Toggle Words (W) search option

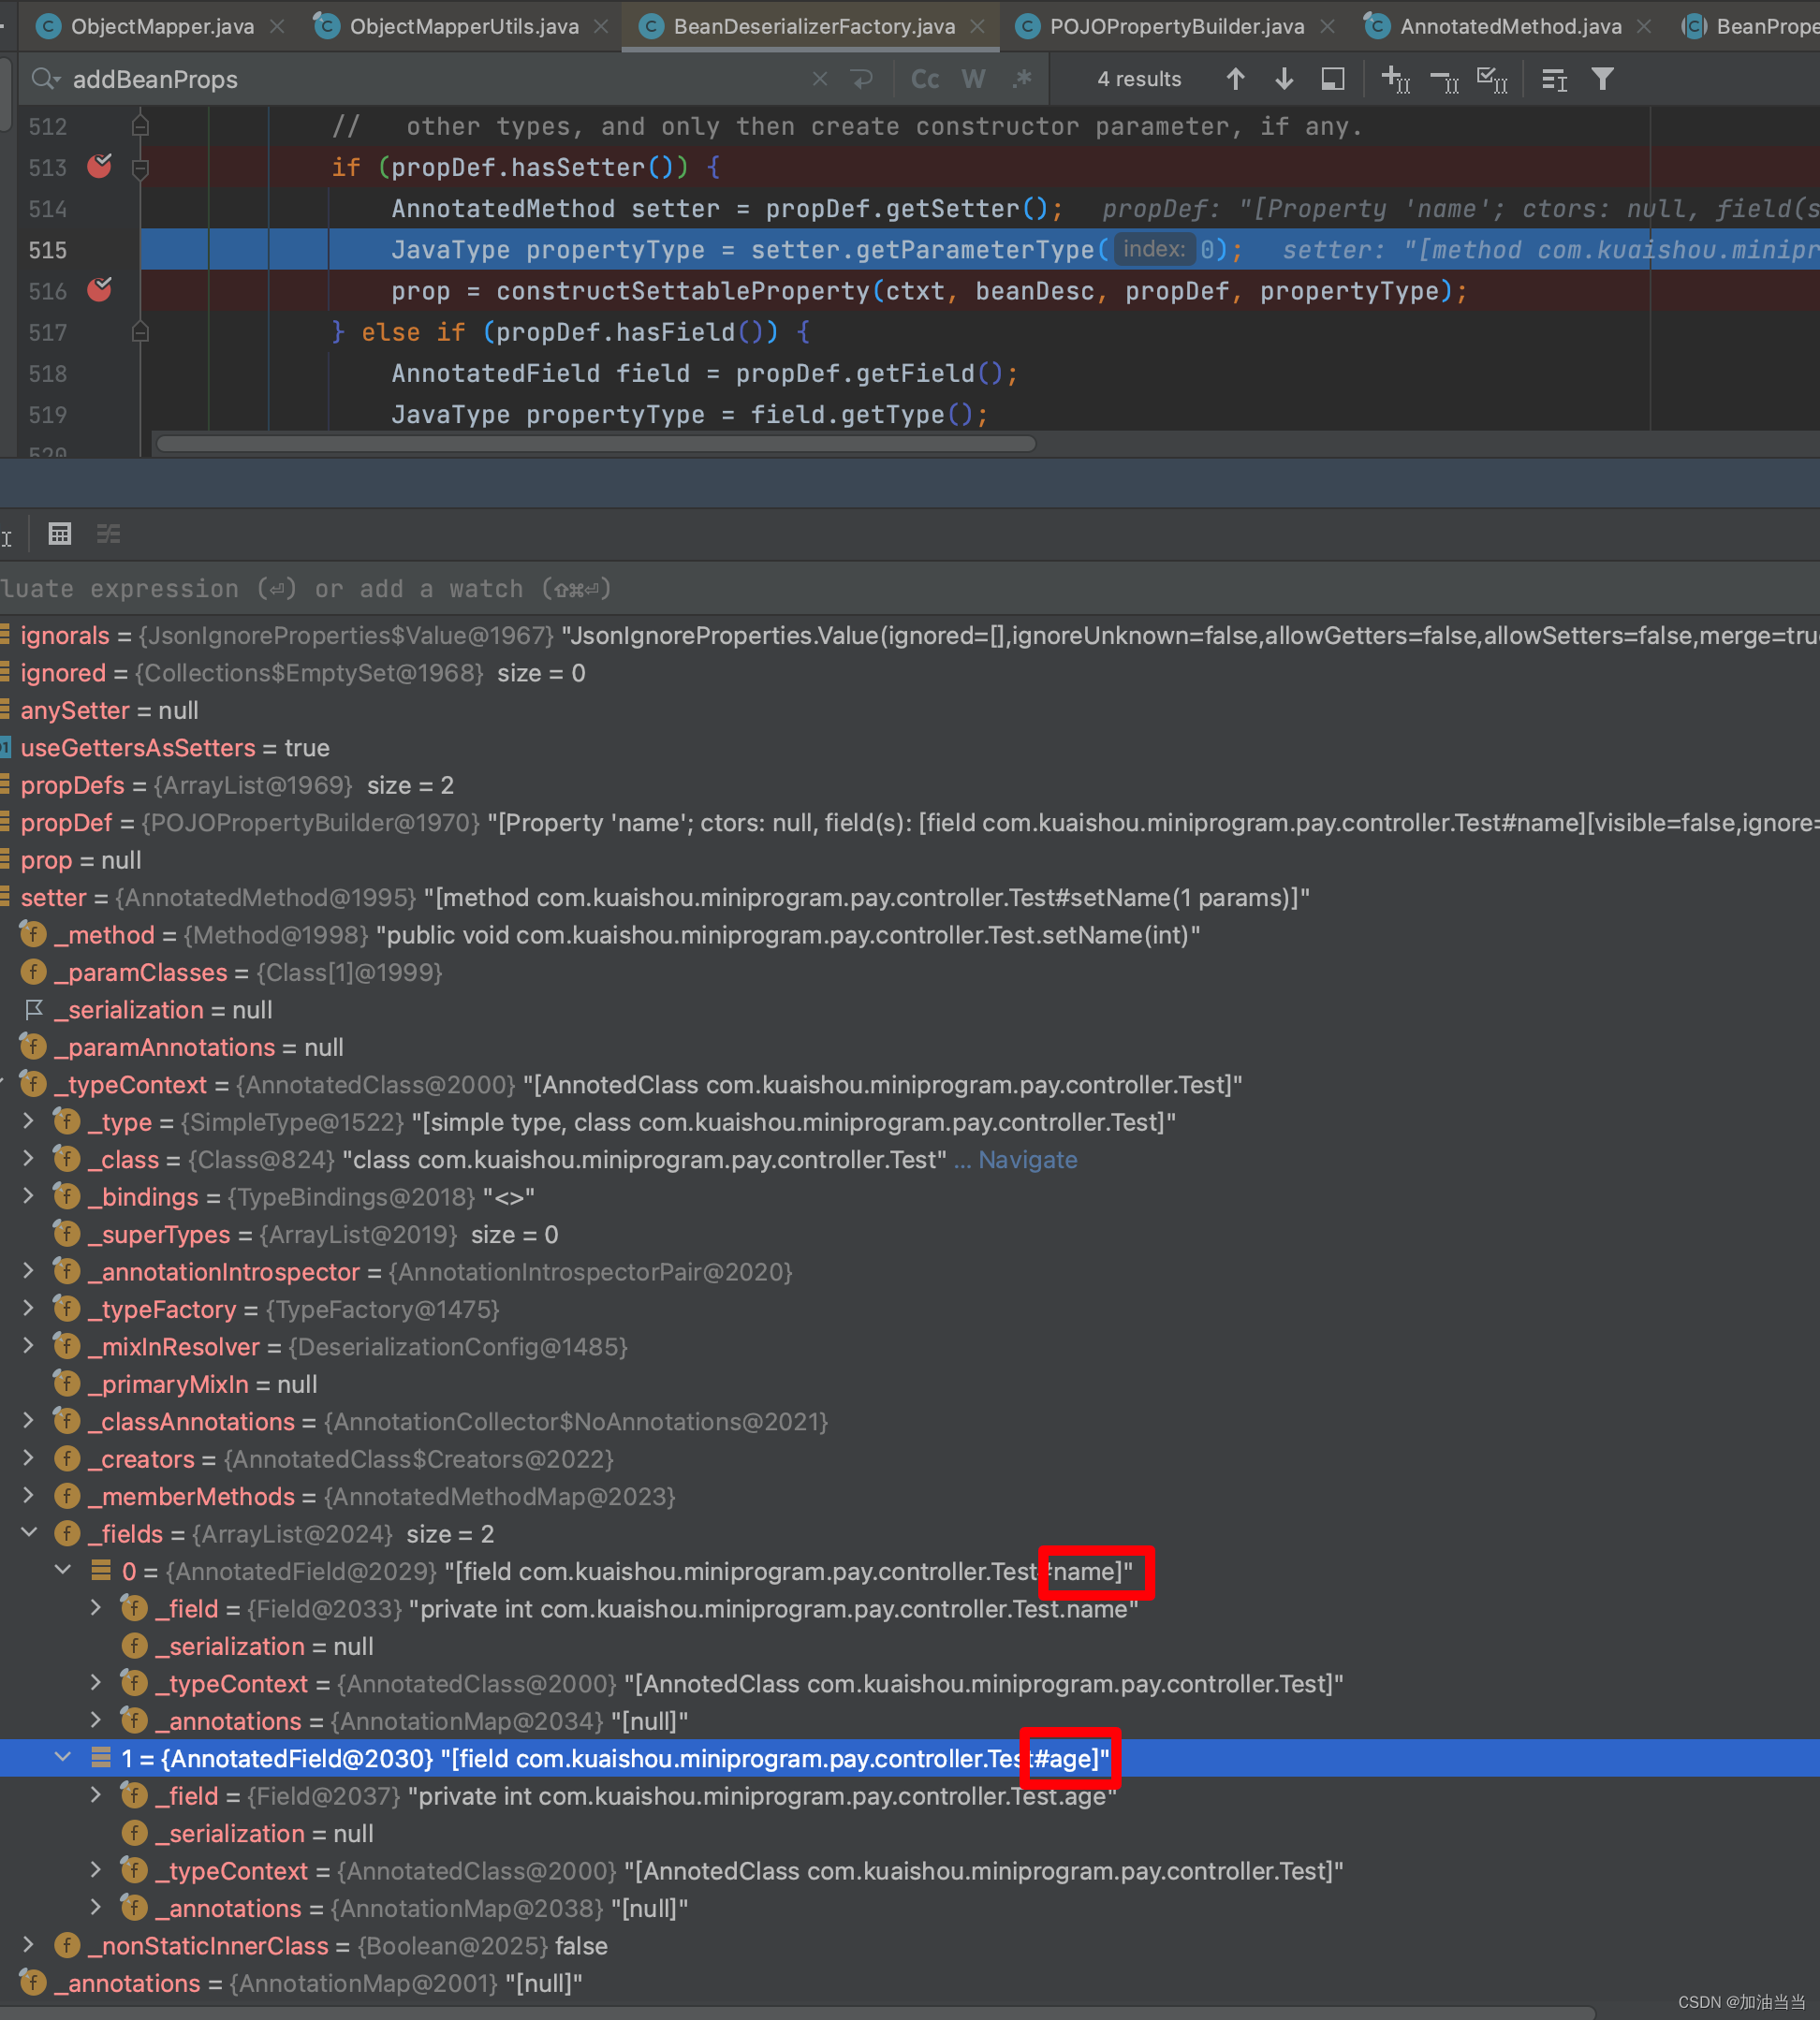(973, 79)
